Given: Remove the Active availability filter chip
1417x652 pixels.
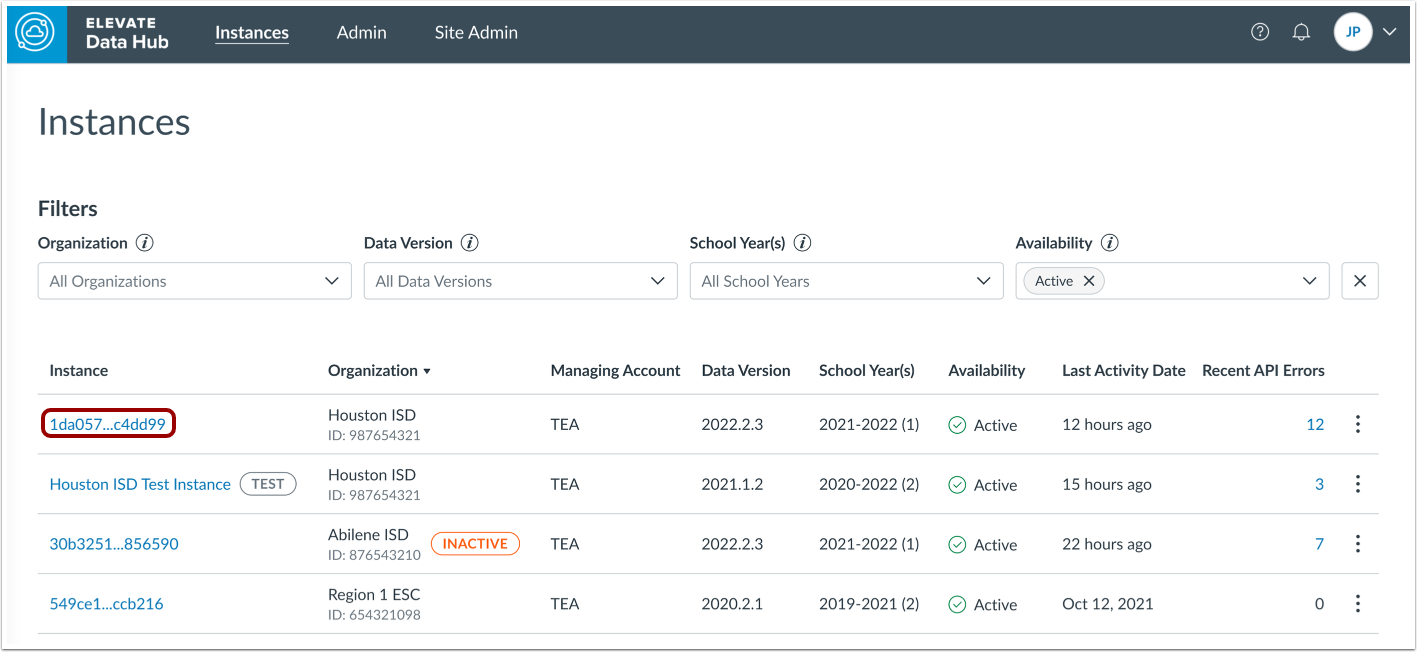Looking at the screenshot, I should 1089,281.
